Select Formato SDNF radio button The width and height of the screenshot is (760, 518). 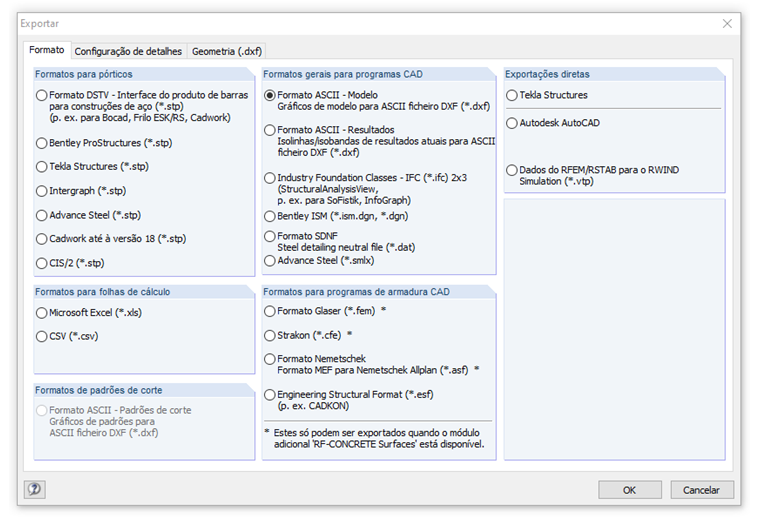coord(270,236)
